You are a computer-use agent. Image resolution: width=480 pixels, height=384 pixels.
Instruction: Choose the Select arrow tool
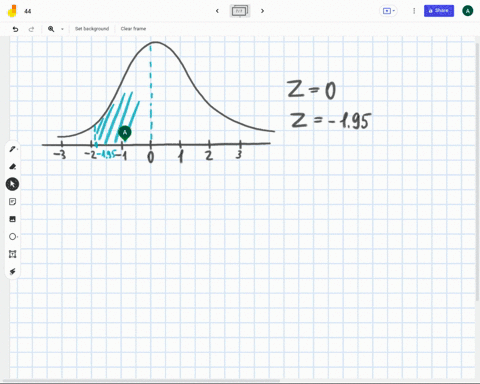tap(12, 184)
